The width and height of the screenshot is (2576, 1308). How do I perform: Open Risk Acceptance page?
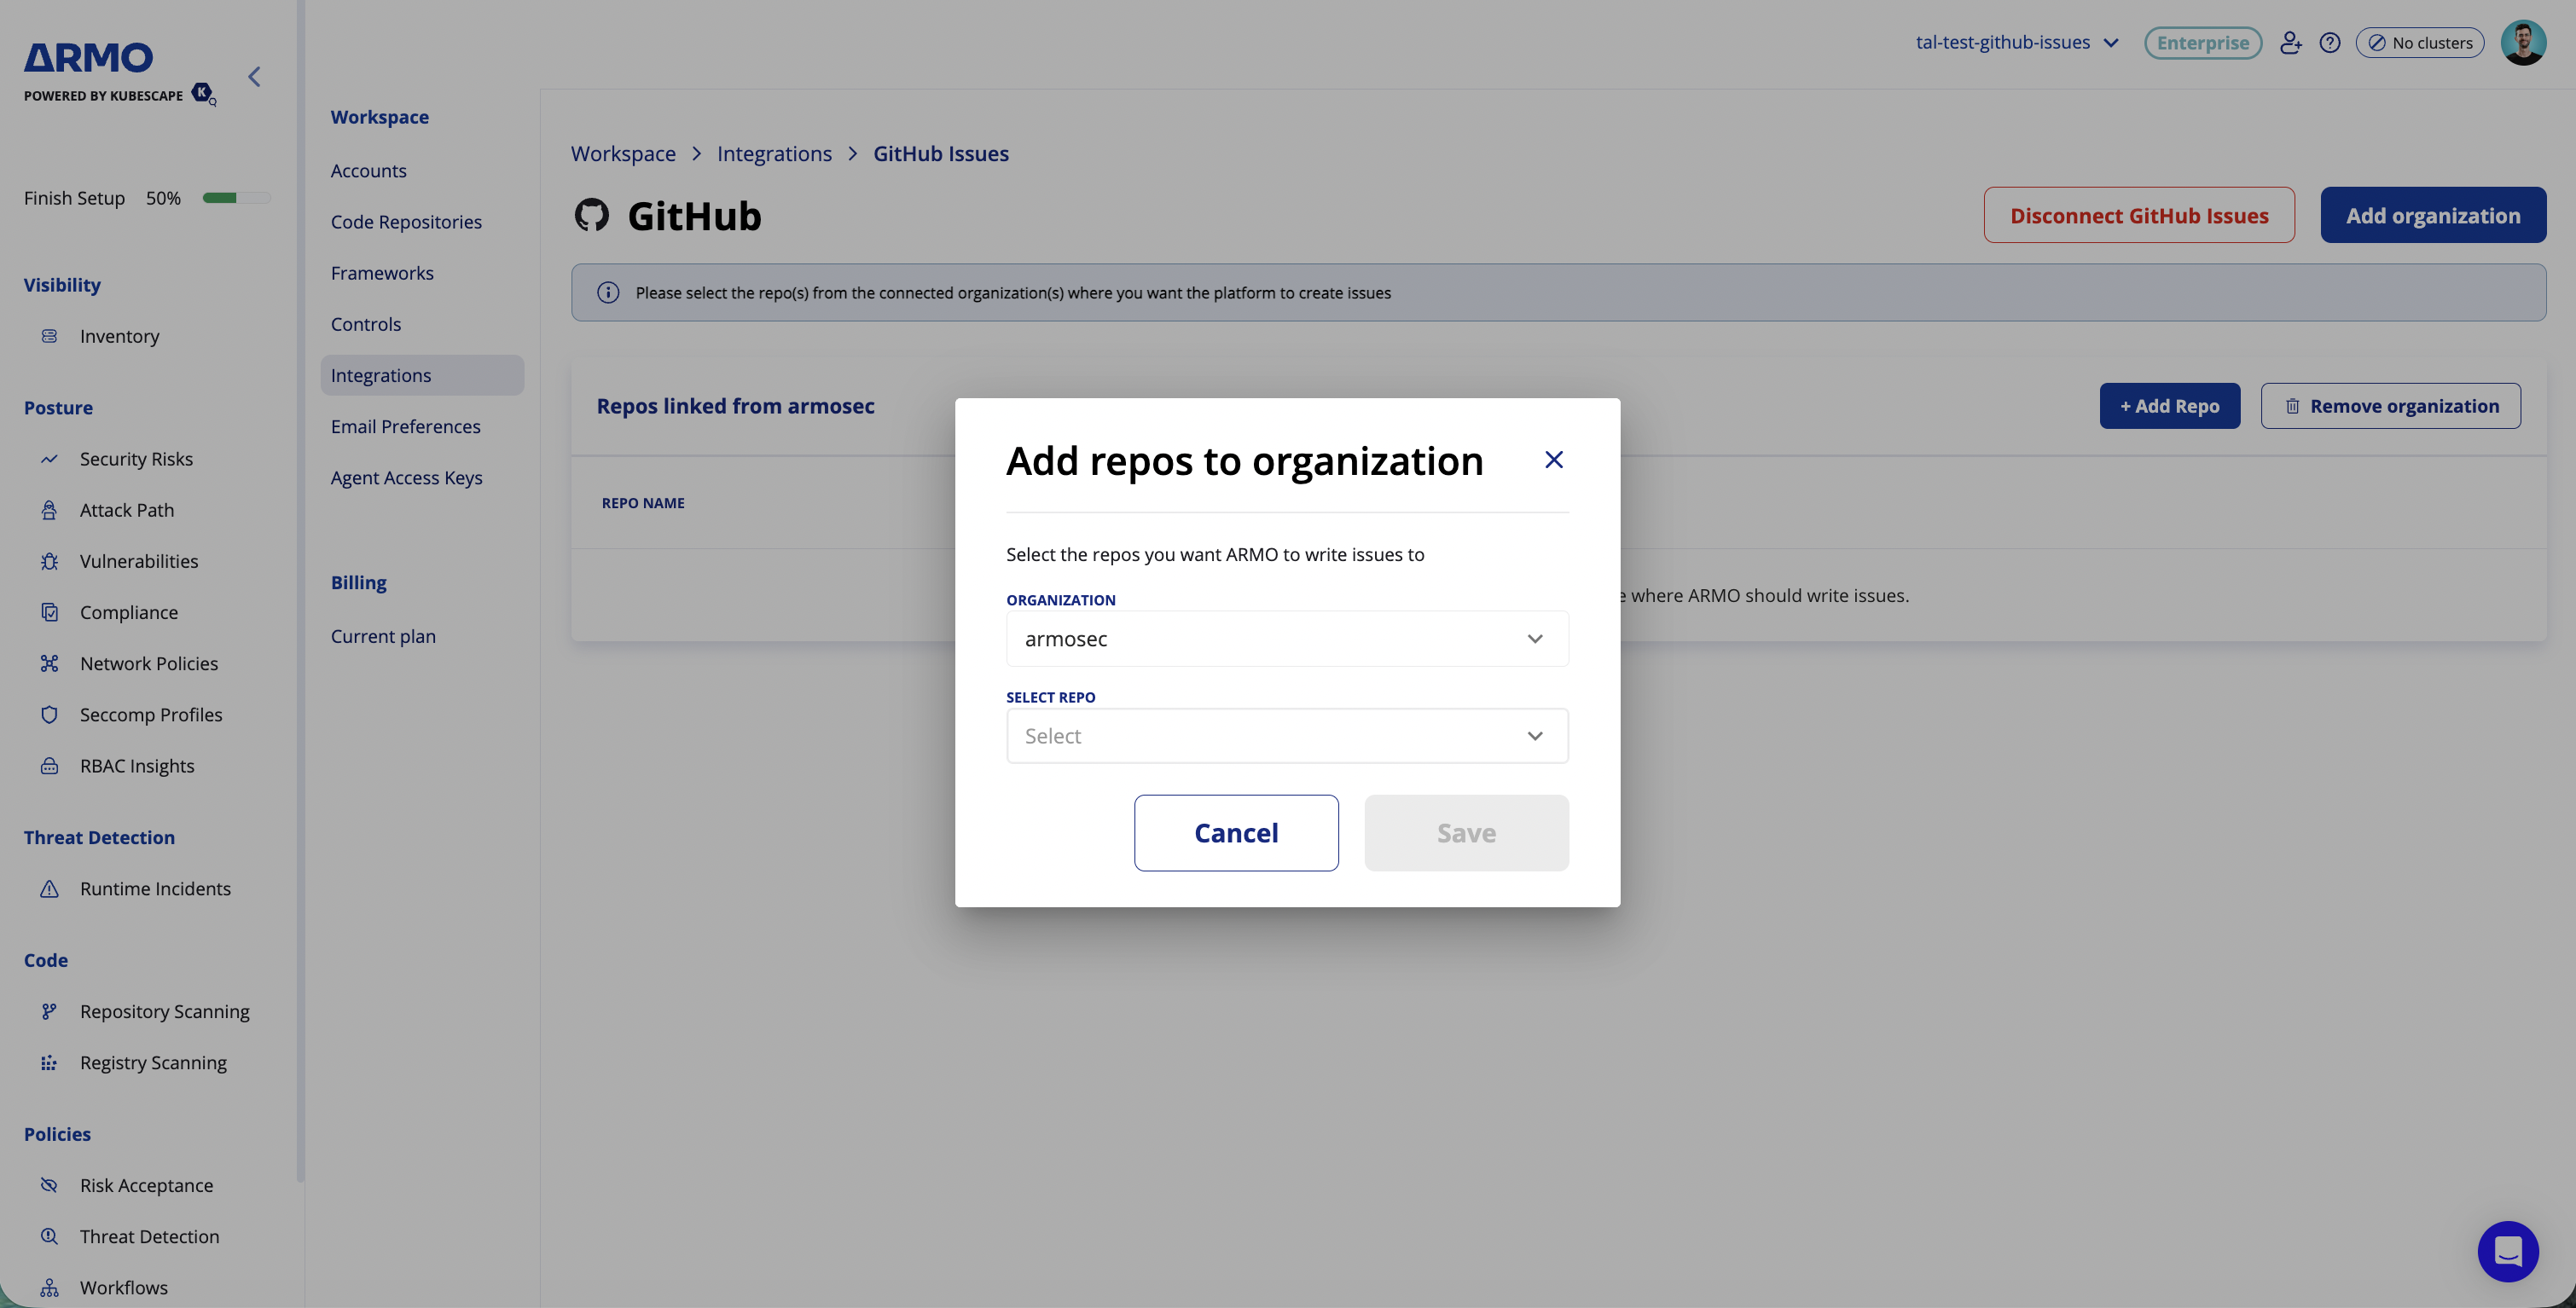[146, 1185]
